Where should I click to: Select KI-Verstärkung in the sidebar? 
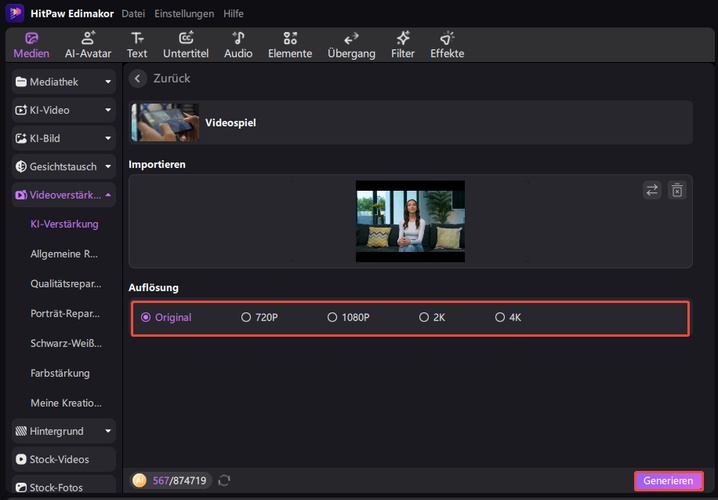click(x=65, y=224)
